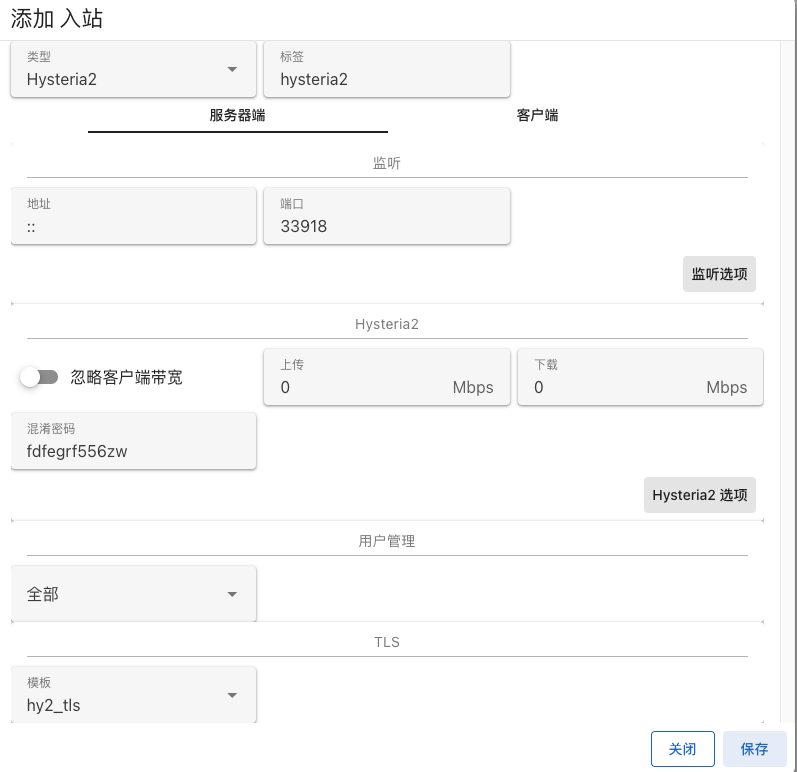Screen dimensions: 797x772
Task: Toggle 忽略客户端带宽 switch
Action: click(39, 377)
